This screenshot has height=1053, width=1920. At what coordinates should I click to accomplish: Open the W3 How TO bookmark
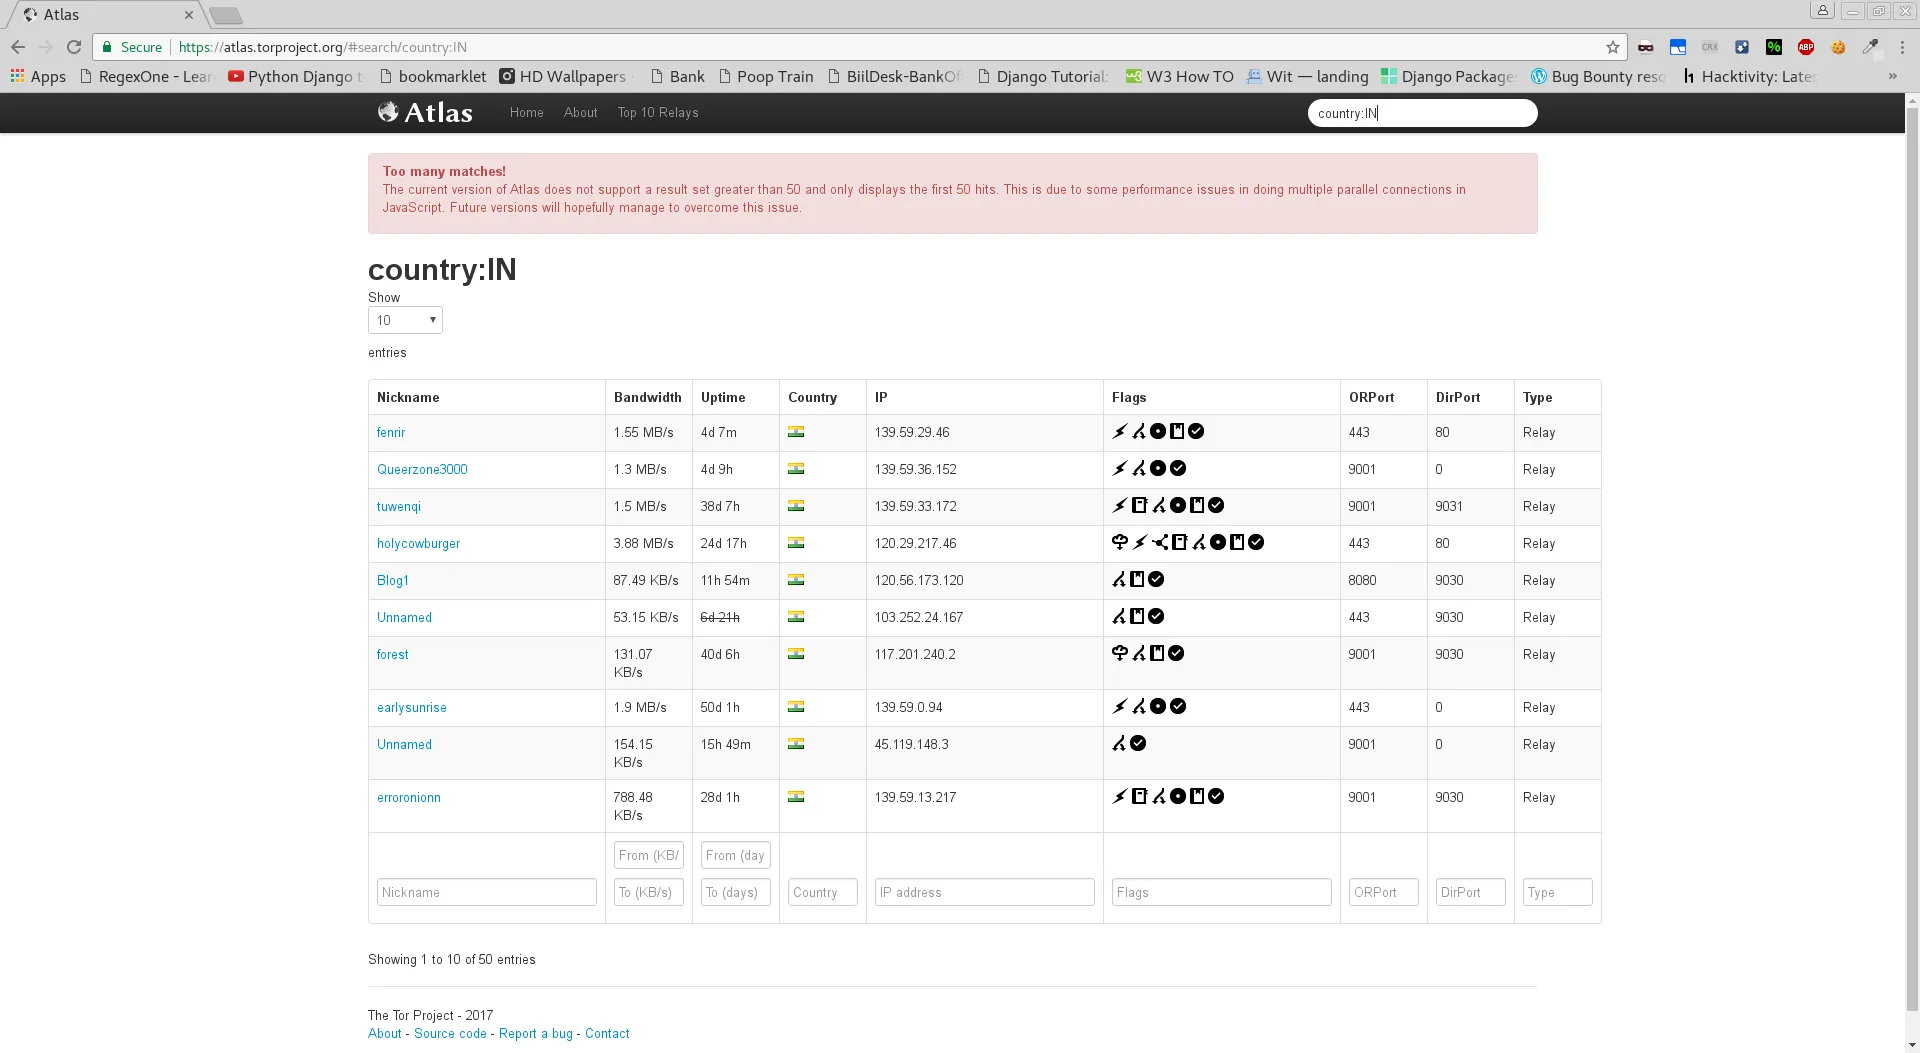click(x=1179, y=76)
